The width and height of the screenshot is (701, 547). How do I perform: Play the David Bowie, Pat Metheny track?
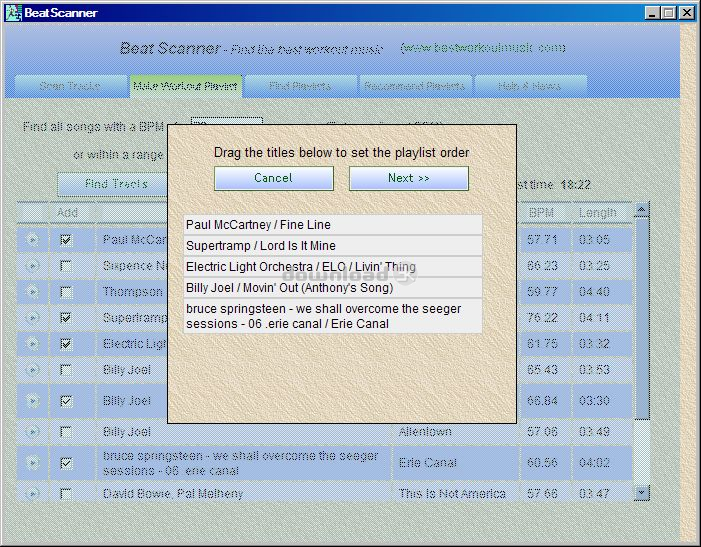[32, 493]
